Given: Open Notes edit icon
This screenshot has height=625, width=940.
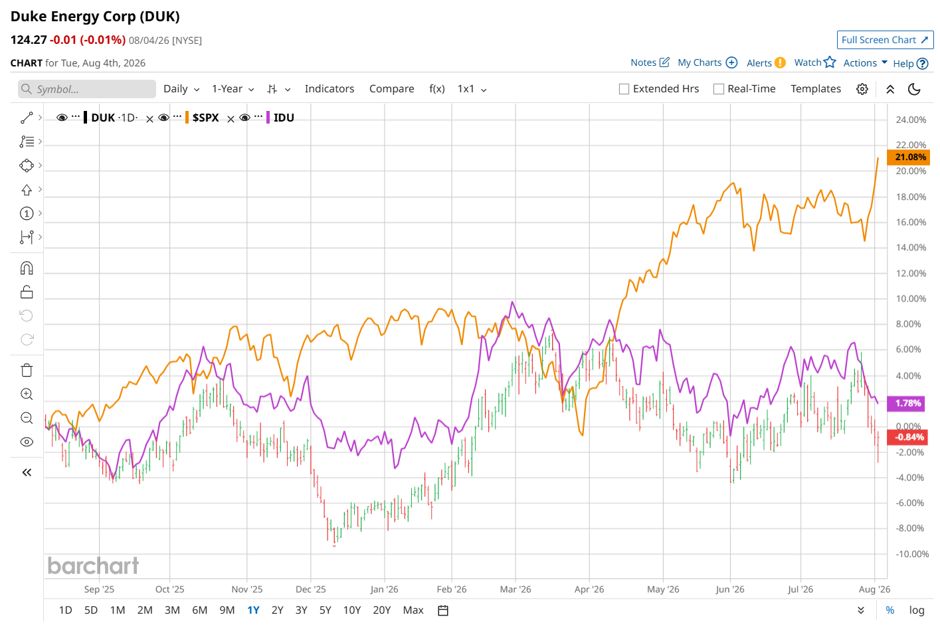Looking at the screenshot, I should click(664, 62).
